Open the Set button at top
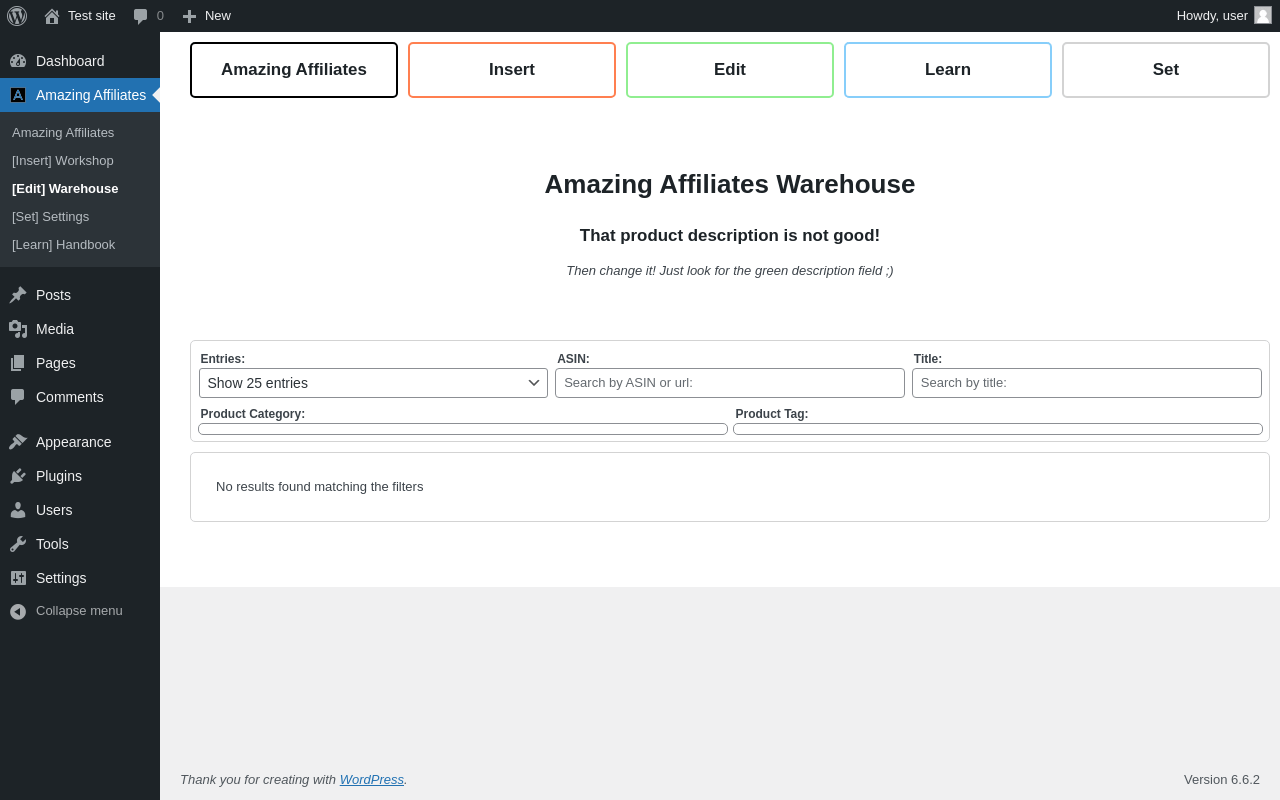This screenshot has width=1280, height=800. pos(1166,70)
